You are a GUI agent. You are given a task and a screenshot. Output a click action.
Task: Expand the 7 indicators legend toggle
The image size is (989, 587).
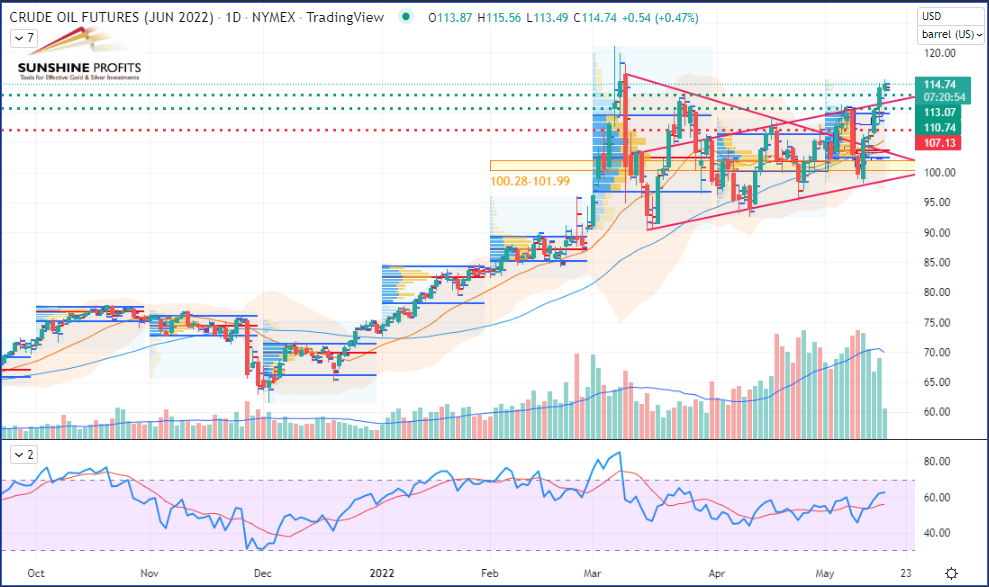pos(24,37)
